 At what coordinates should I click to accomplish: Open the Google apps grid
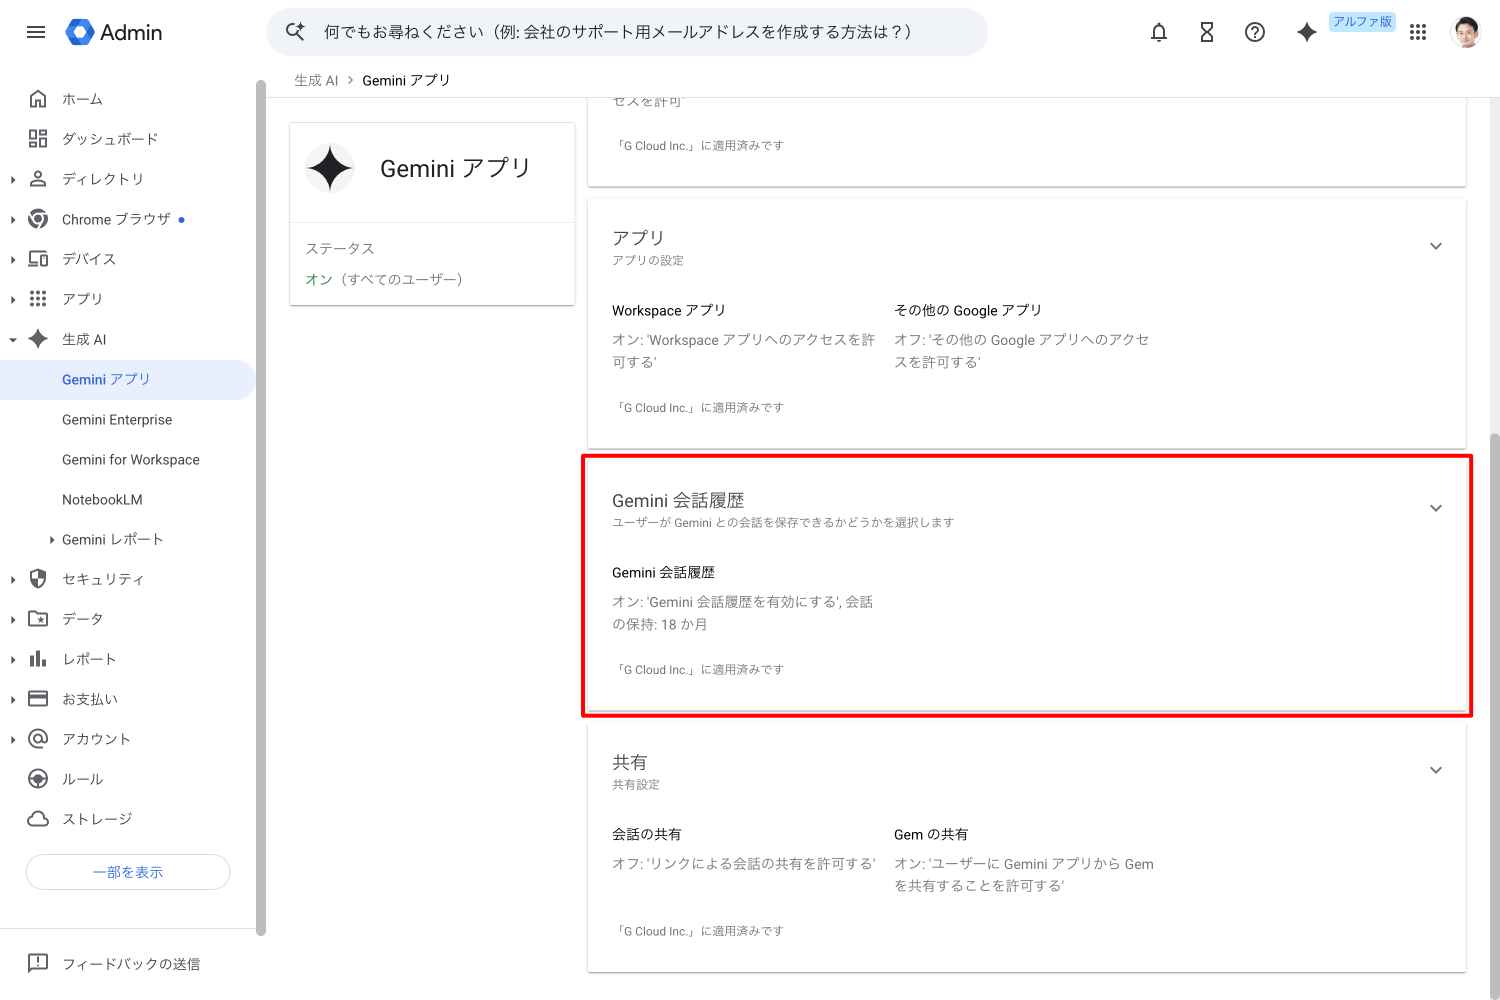click(x=1418, y=32)
